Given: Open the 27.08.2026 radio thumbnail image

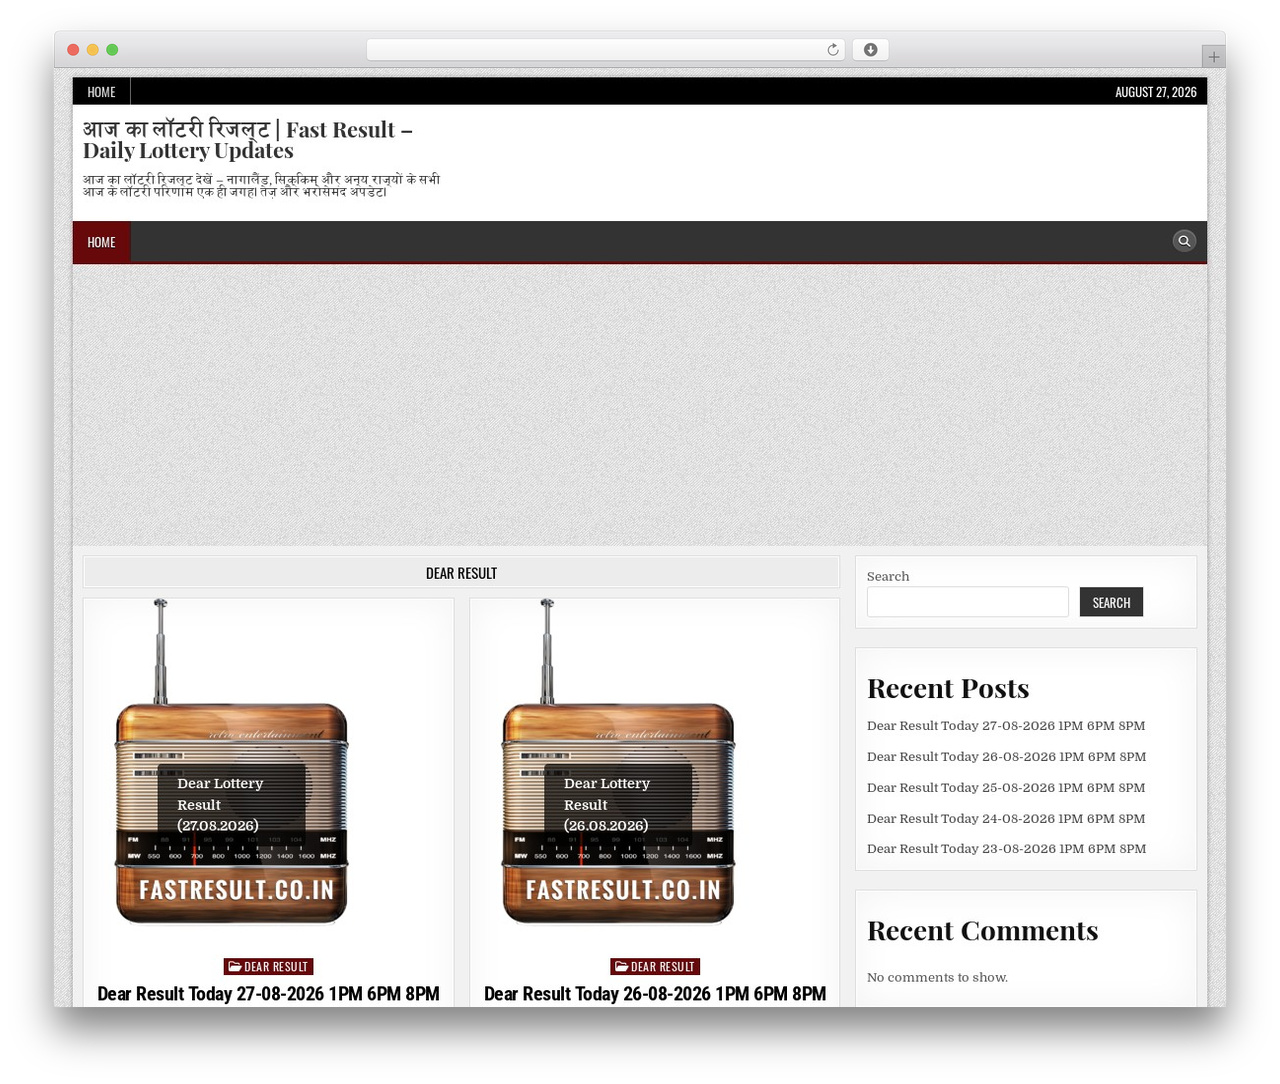Looking at the screenshot, I should [x=232, y=762].
